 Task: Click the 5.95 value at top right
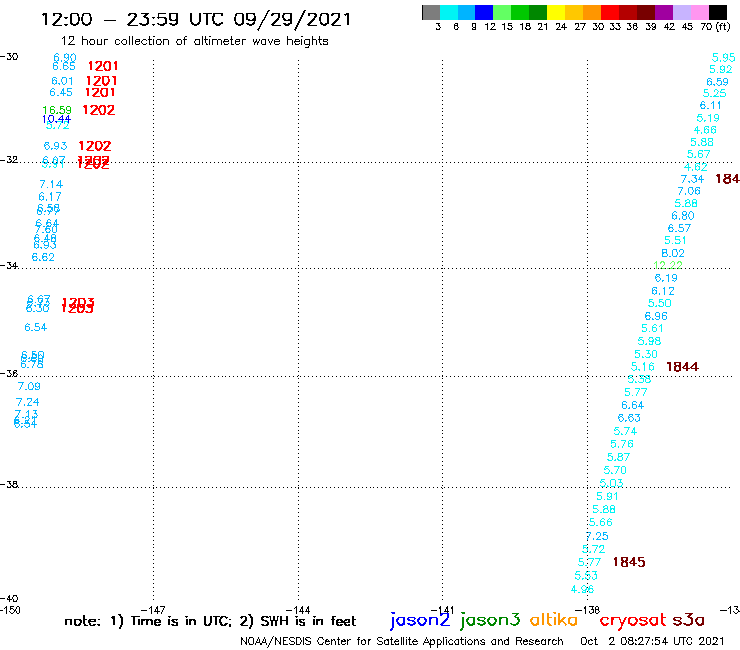(723, 58)
